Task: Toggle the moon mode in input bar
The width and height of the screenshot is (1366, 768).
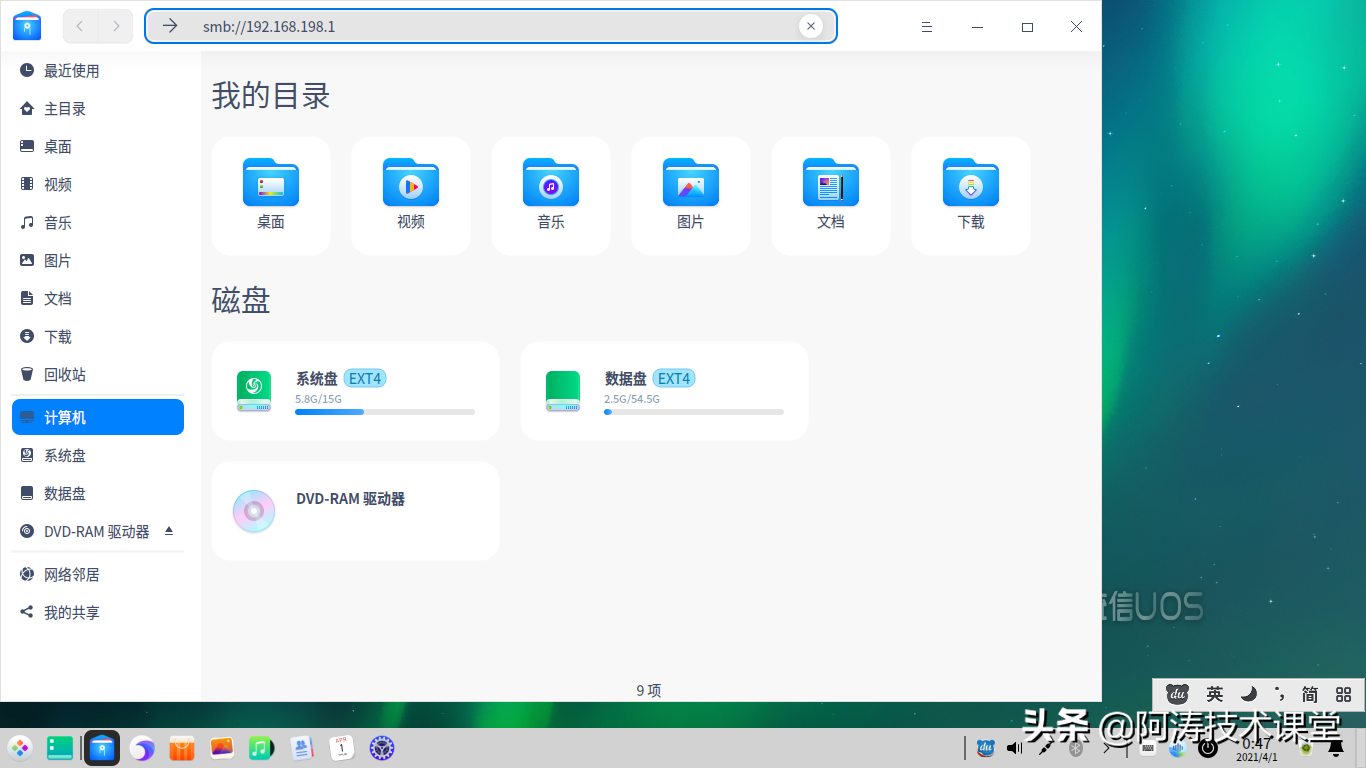Action: point(1248,694)
